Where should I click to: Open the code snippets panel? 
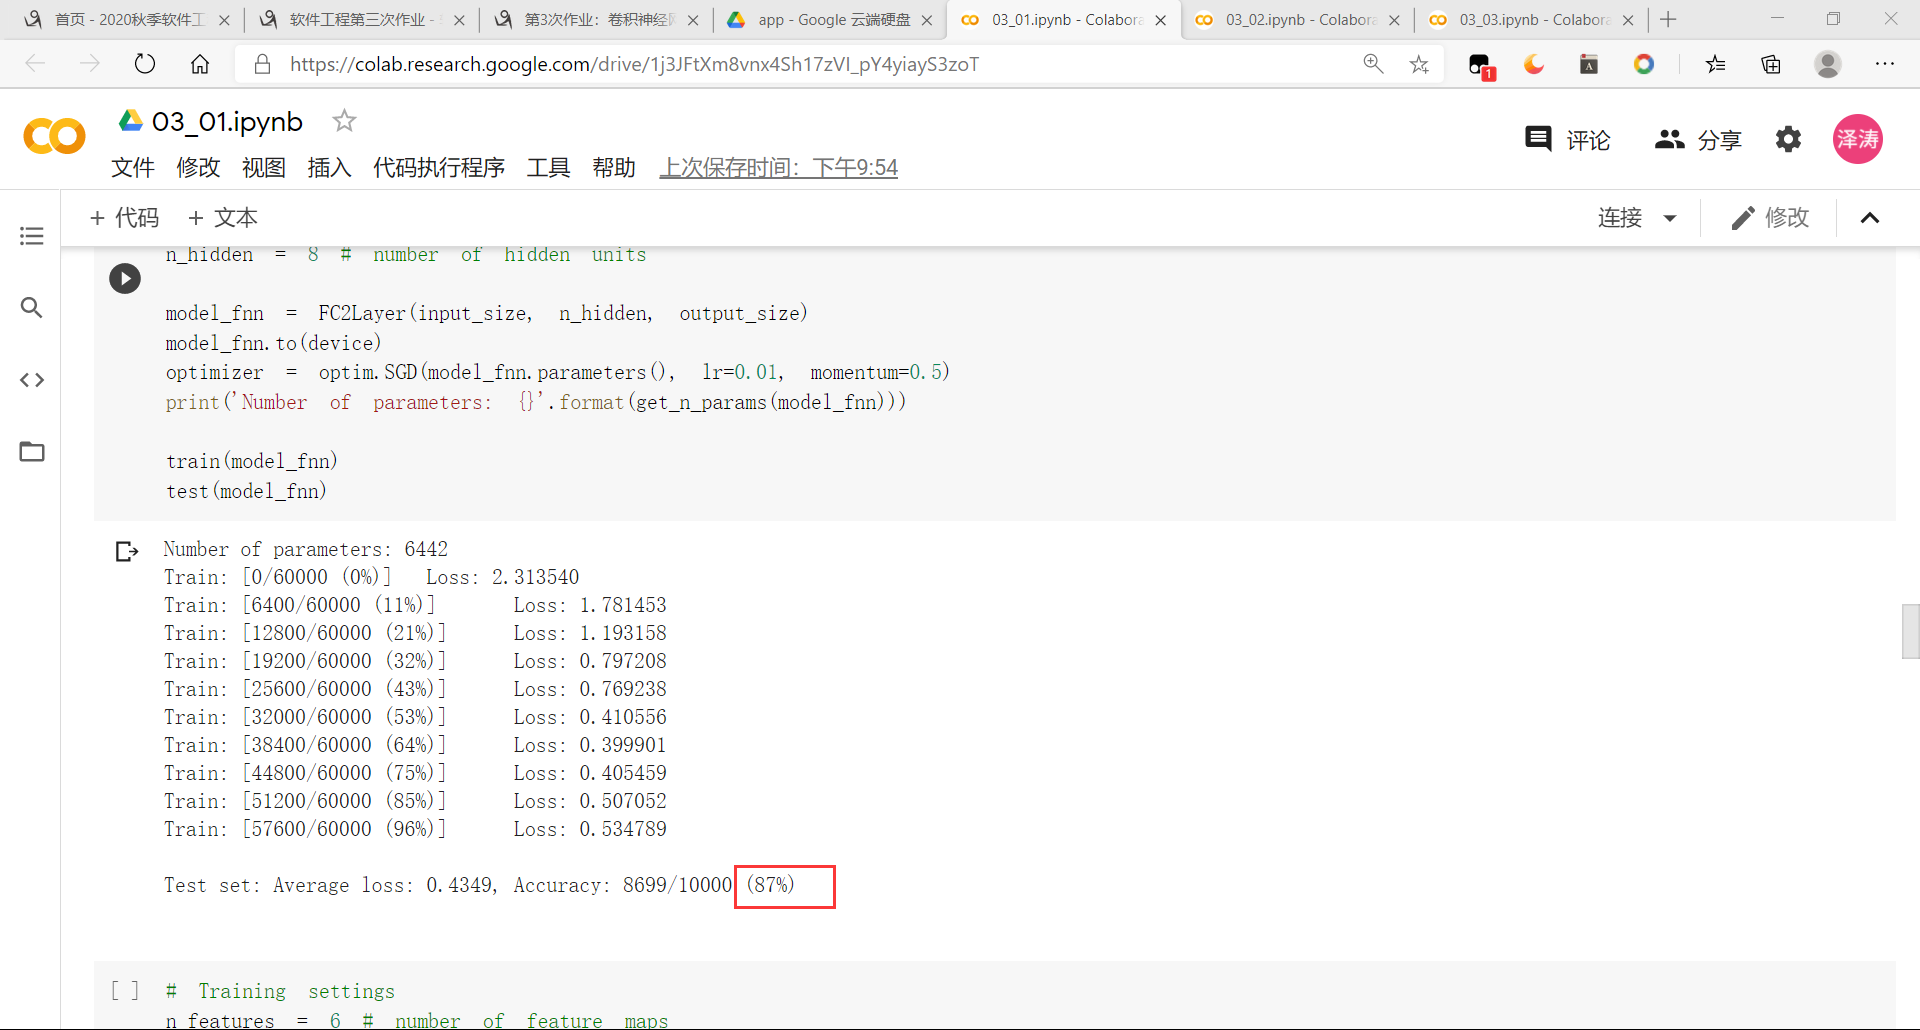(x=32, y=380)
